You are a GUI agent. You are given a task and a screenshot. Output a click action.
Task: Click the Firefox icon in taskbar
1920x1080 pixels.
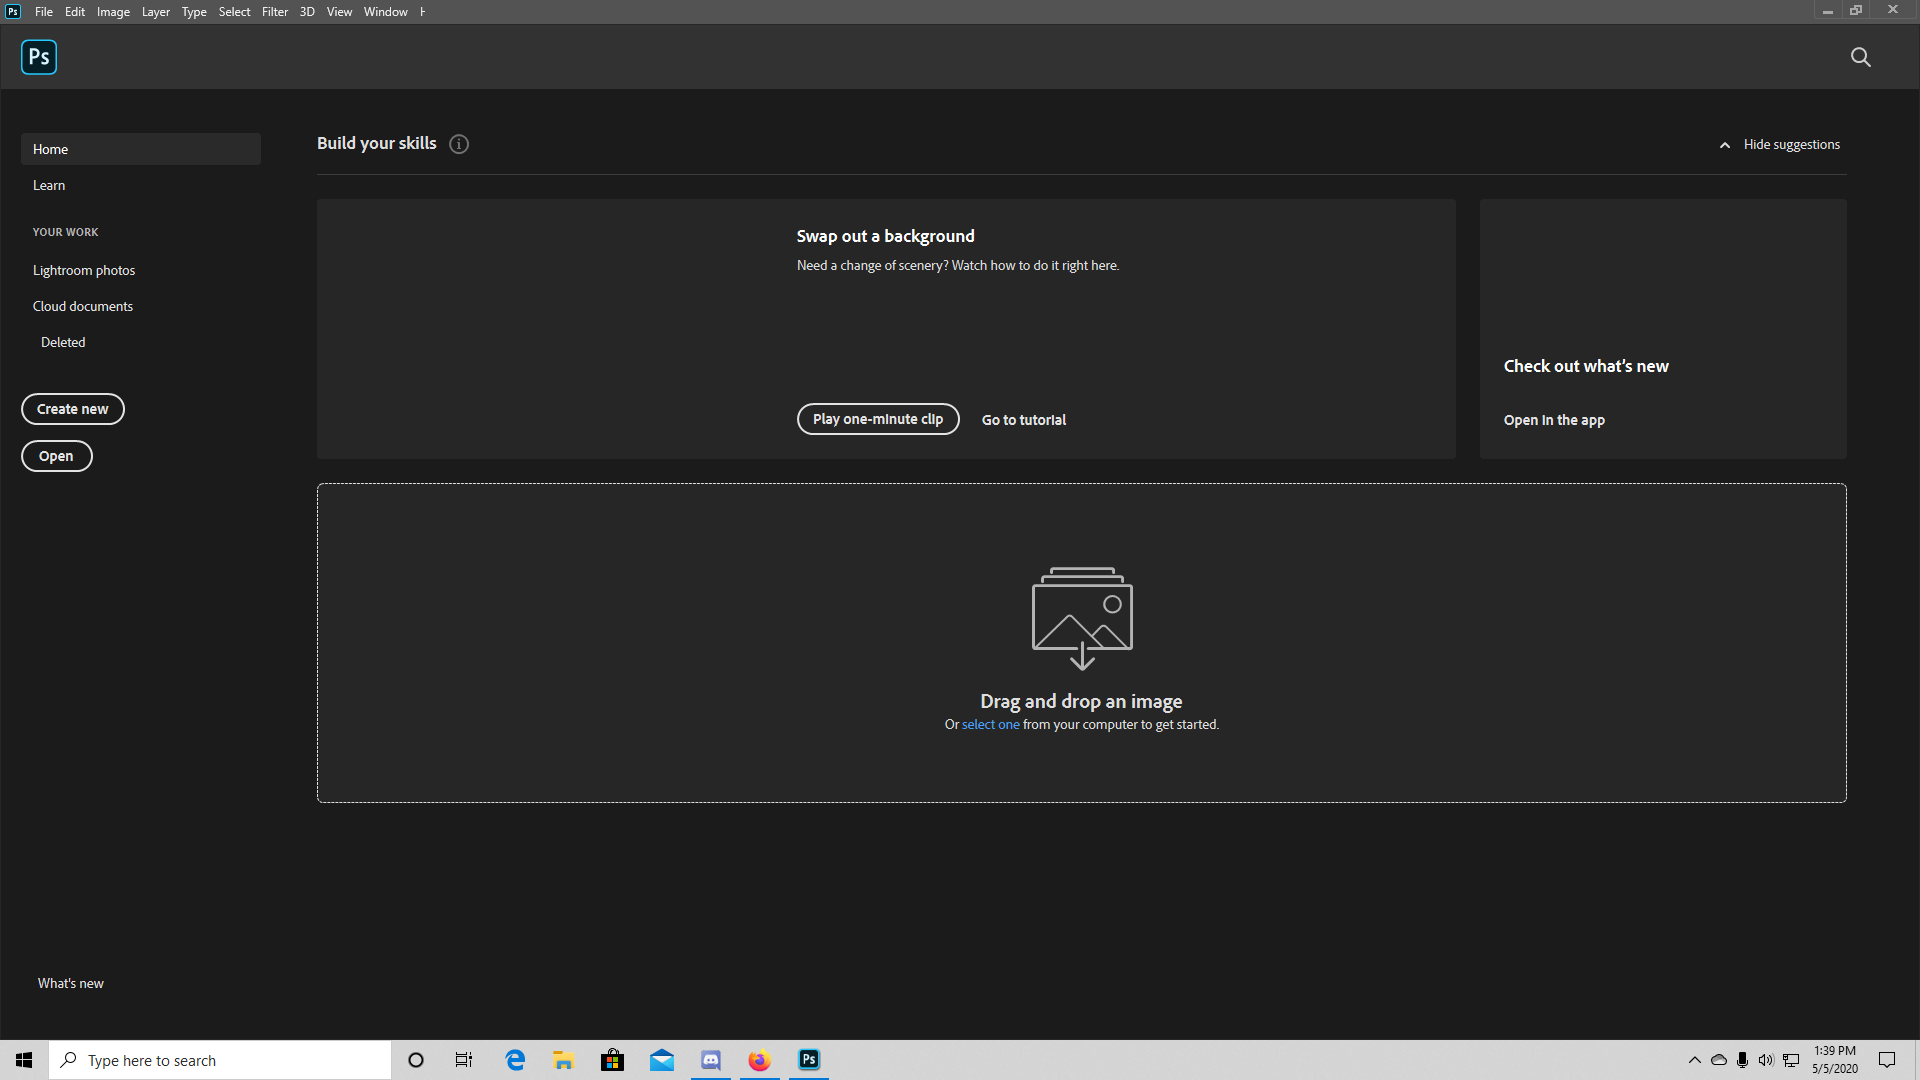point(760,1059)
